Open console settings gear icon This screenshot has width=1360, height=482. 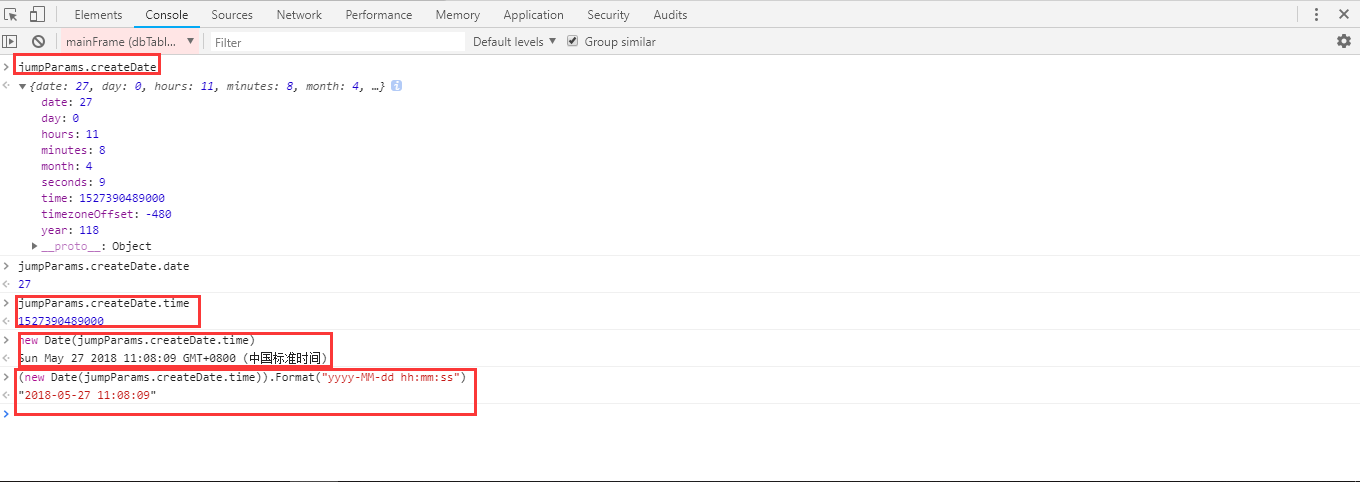[x=1344, y=41]
